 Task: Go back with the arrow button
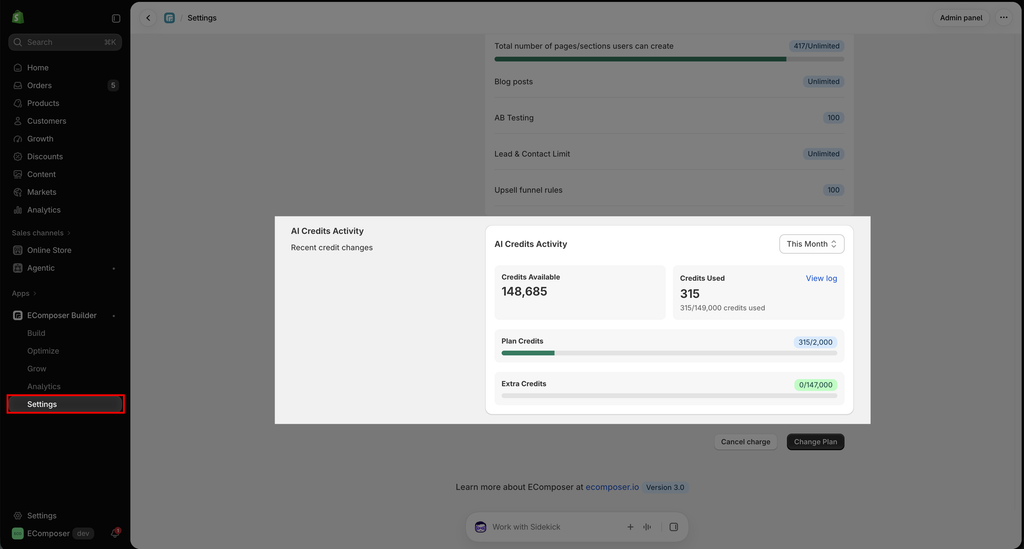tap(148, 18)
